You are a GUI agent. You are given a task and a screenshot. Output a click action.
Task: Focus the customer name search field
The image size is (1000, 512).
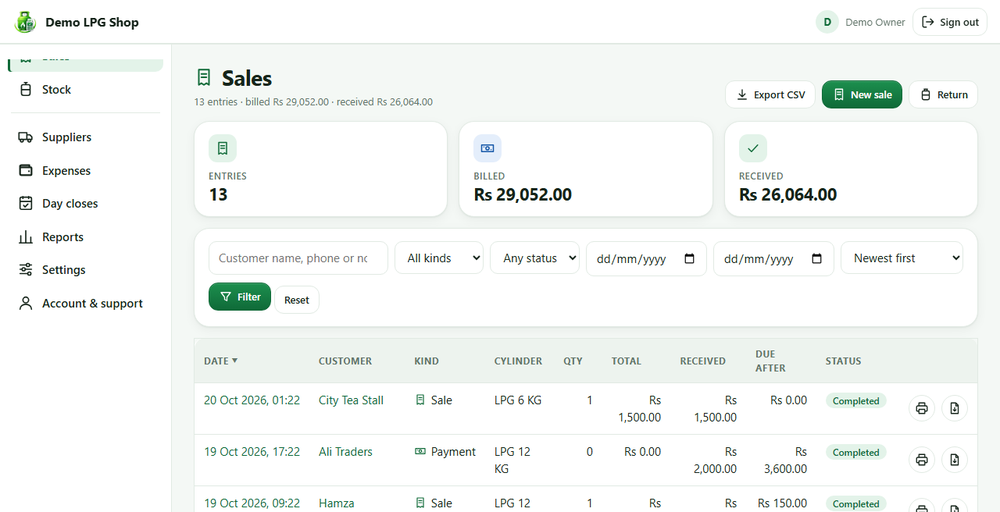click(x=298, y=258)
